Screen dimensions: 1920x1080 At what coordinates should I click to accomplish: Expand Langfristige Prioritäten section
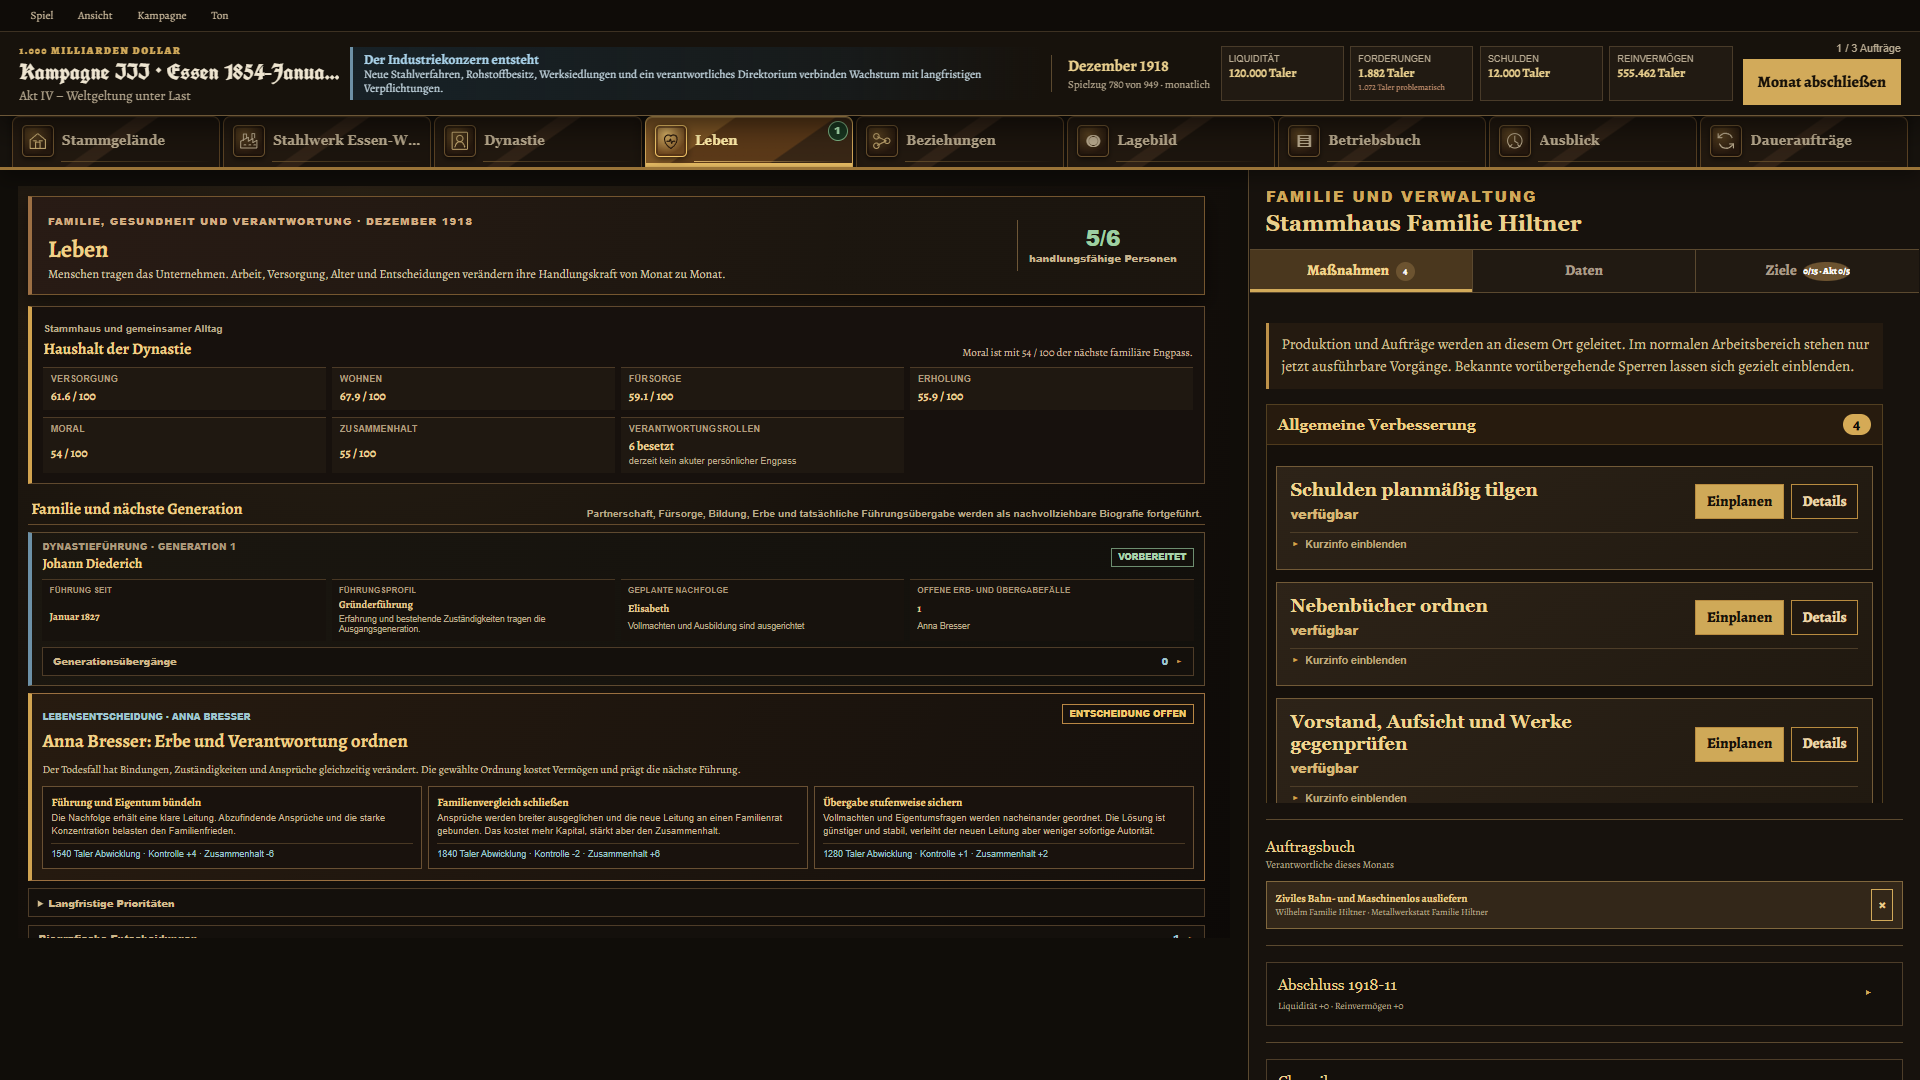616,903
